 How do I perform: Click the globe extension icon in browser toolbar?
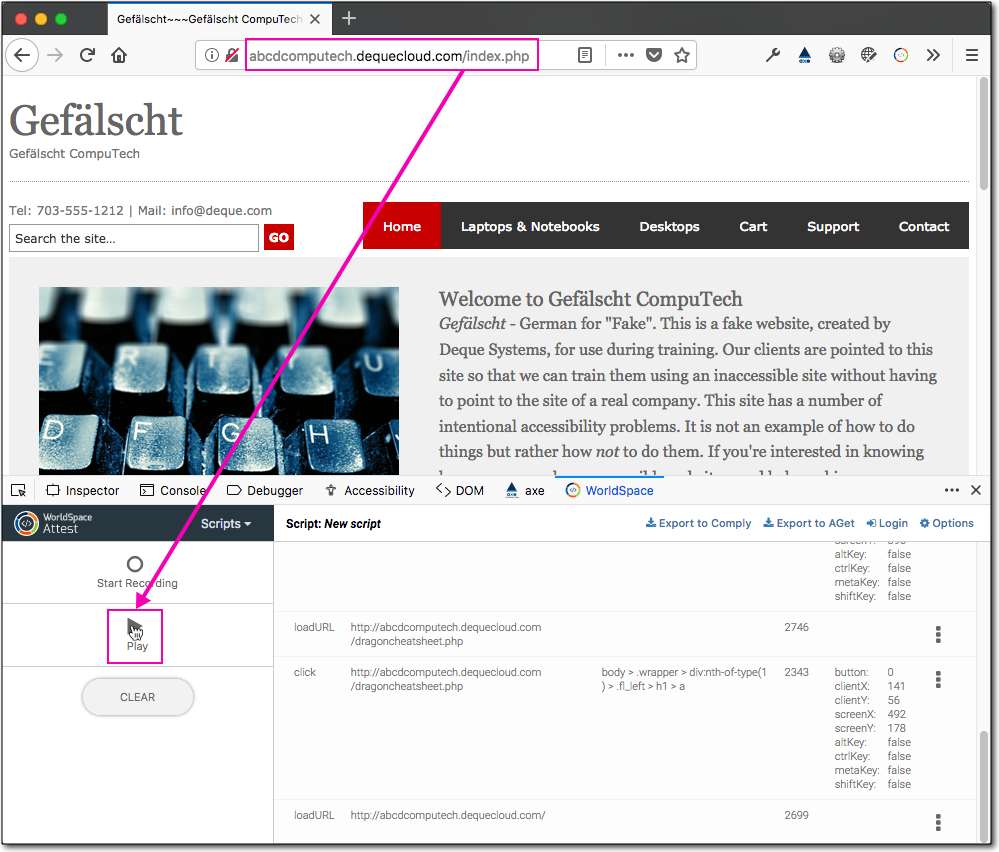[x=868, y=55]
